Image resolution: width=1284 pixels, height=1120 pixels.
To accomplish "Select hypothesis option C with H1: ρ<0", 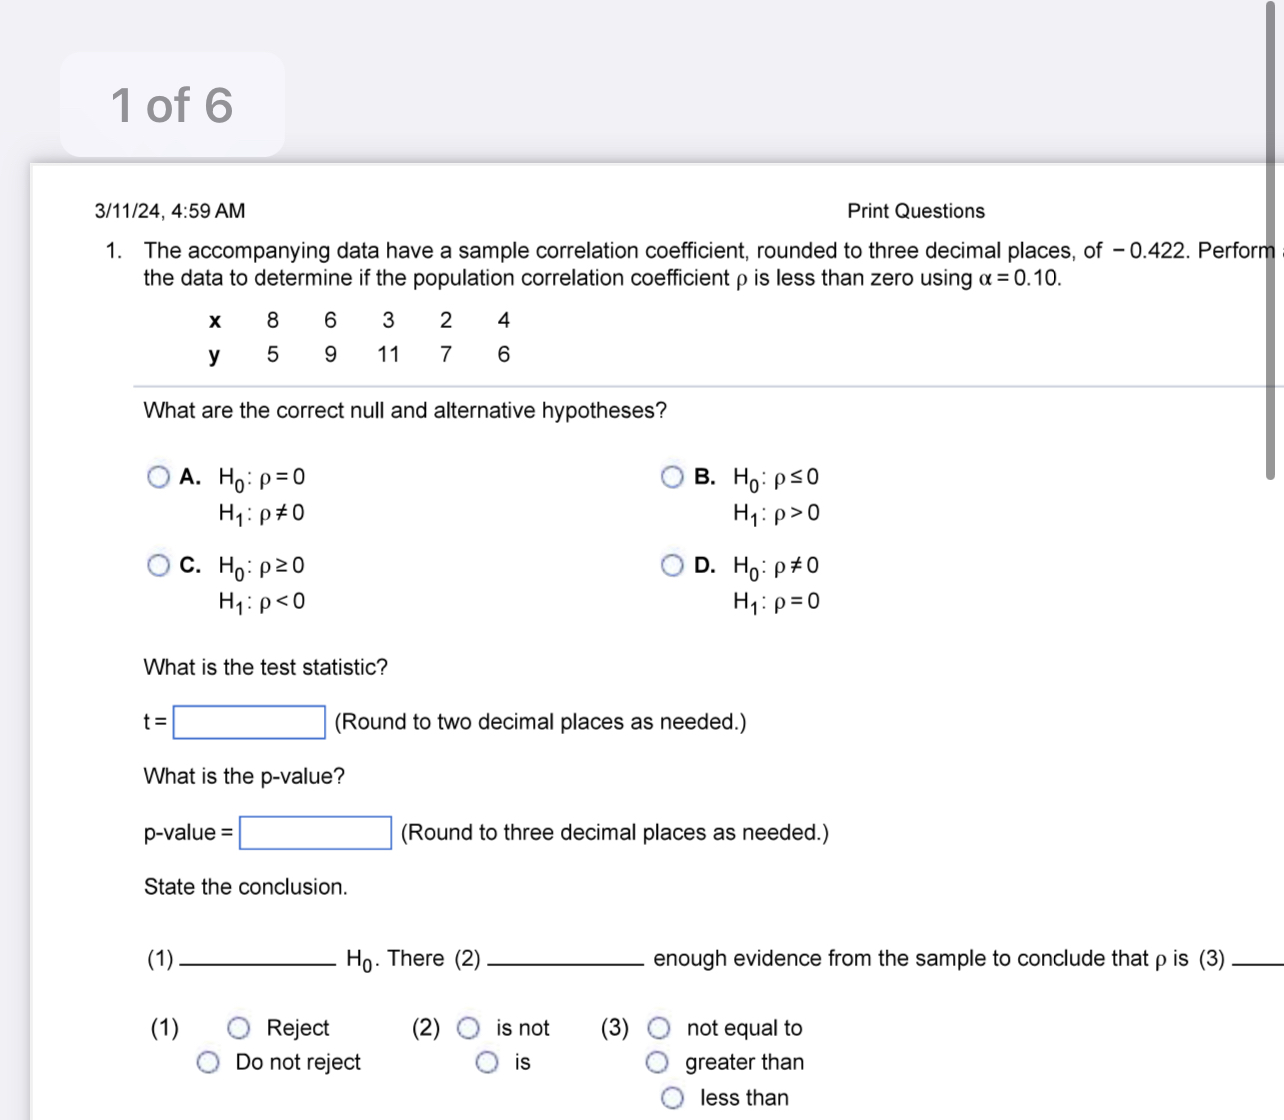I will [158, 566].
